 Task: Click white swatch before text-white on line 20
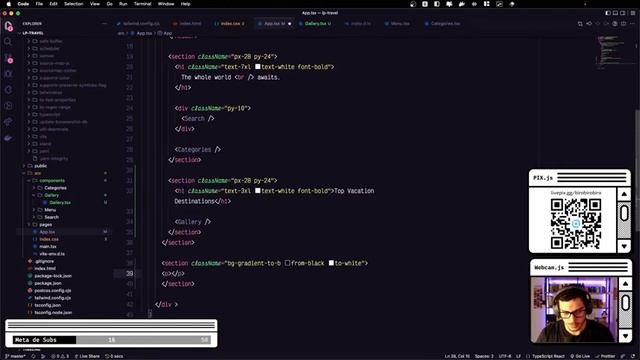[x=258, y=67]
